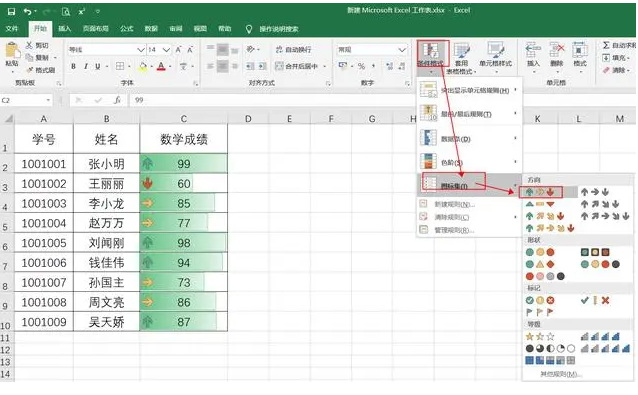The height and width of the screenshot is (395, 638).
Task: Click the Save icon in quick access toolbar
Action: click(x=11, y=11)
